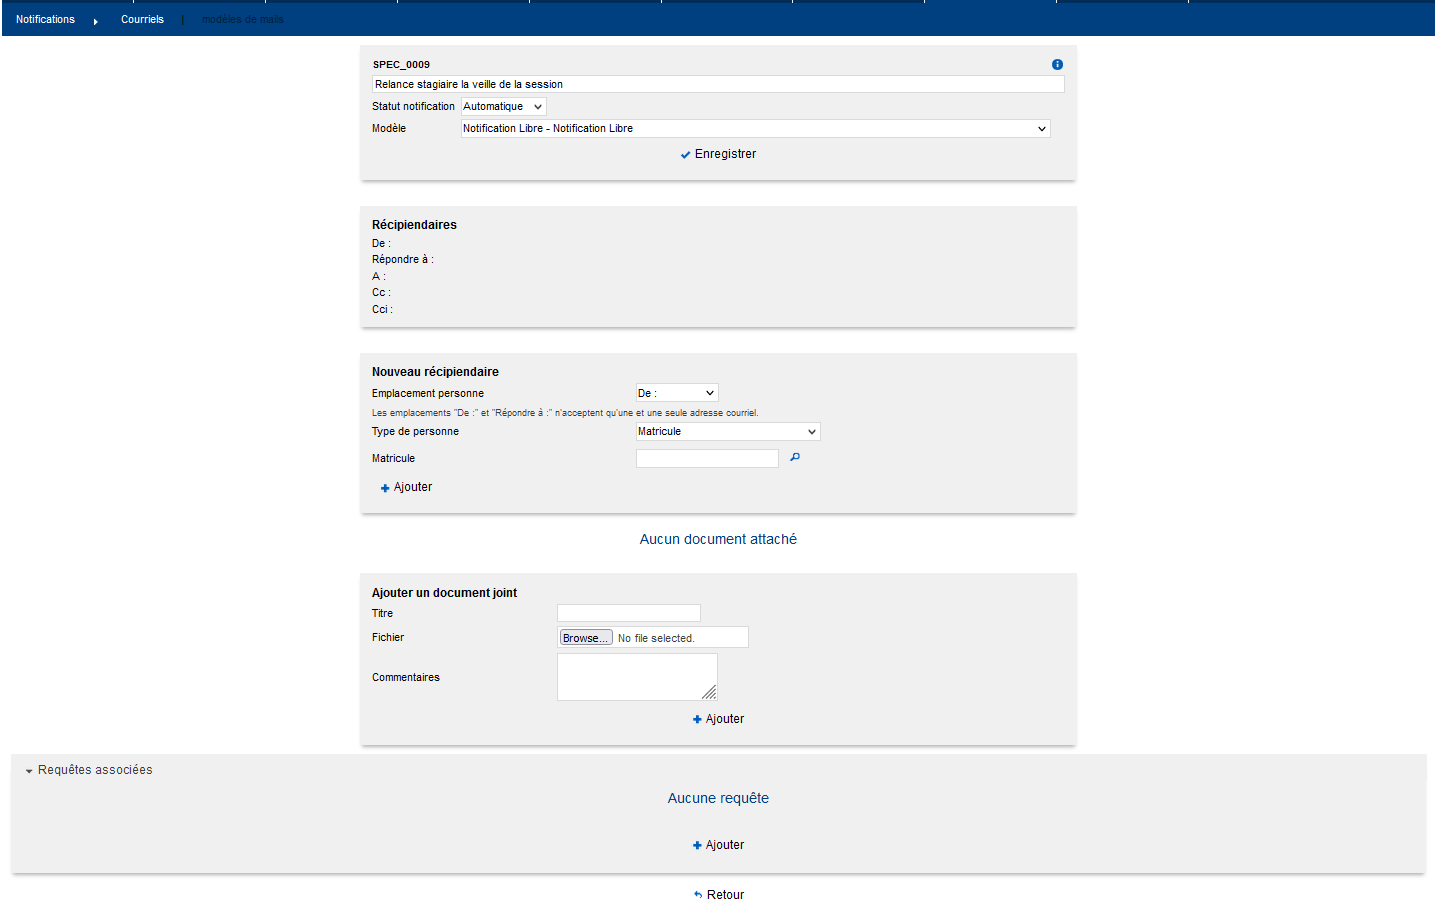1447x905 pixels.
Task: Click the Matricule input field
Action: tap(707, 458)
